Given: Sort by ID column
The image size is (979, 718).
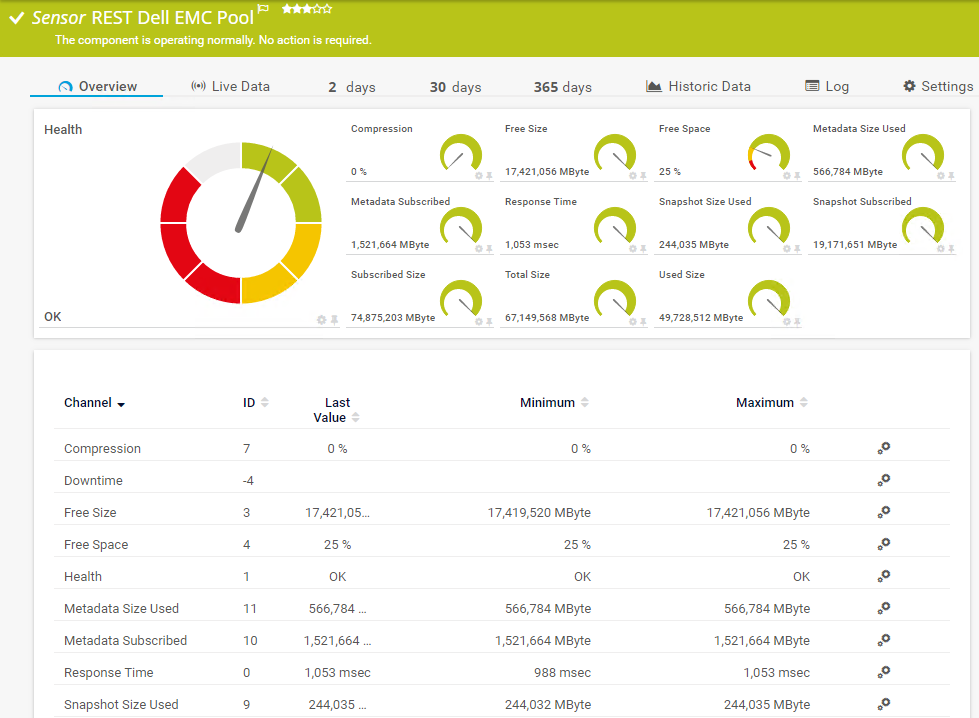Looking at the screenshot, I should click(x=264, y=403).
